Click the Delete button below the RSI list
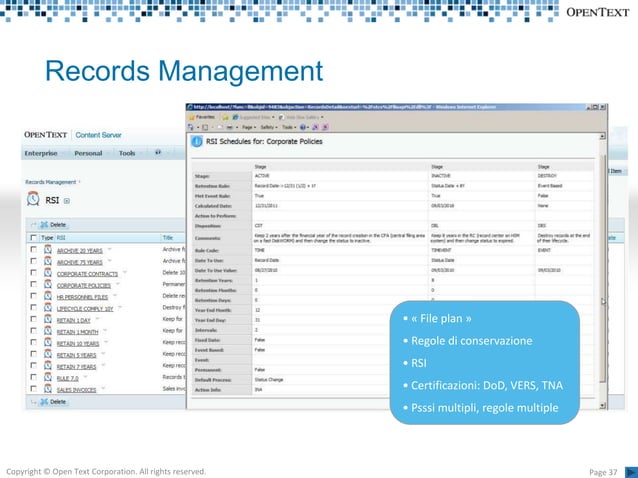 (53, 402)
